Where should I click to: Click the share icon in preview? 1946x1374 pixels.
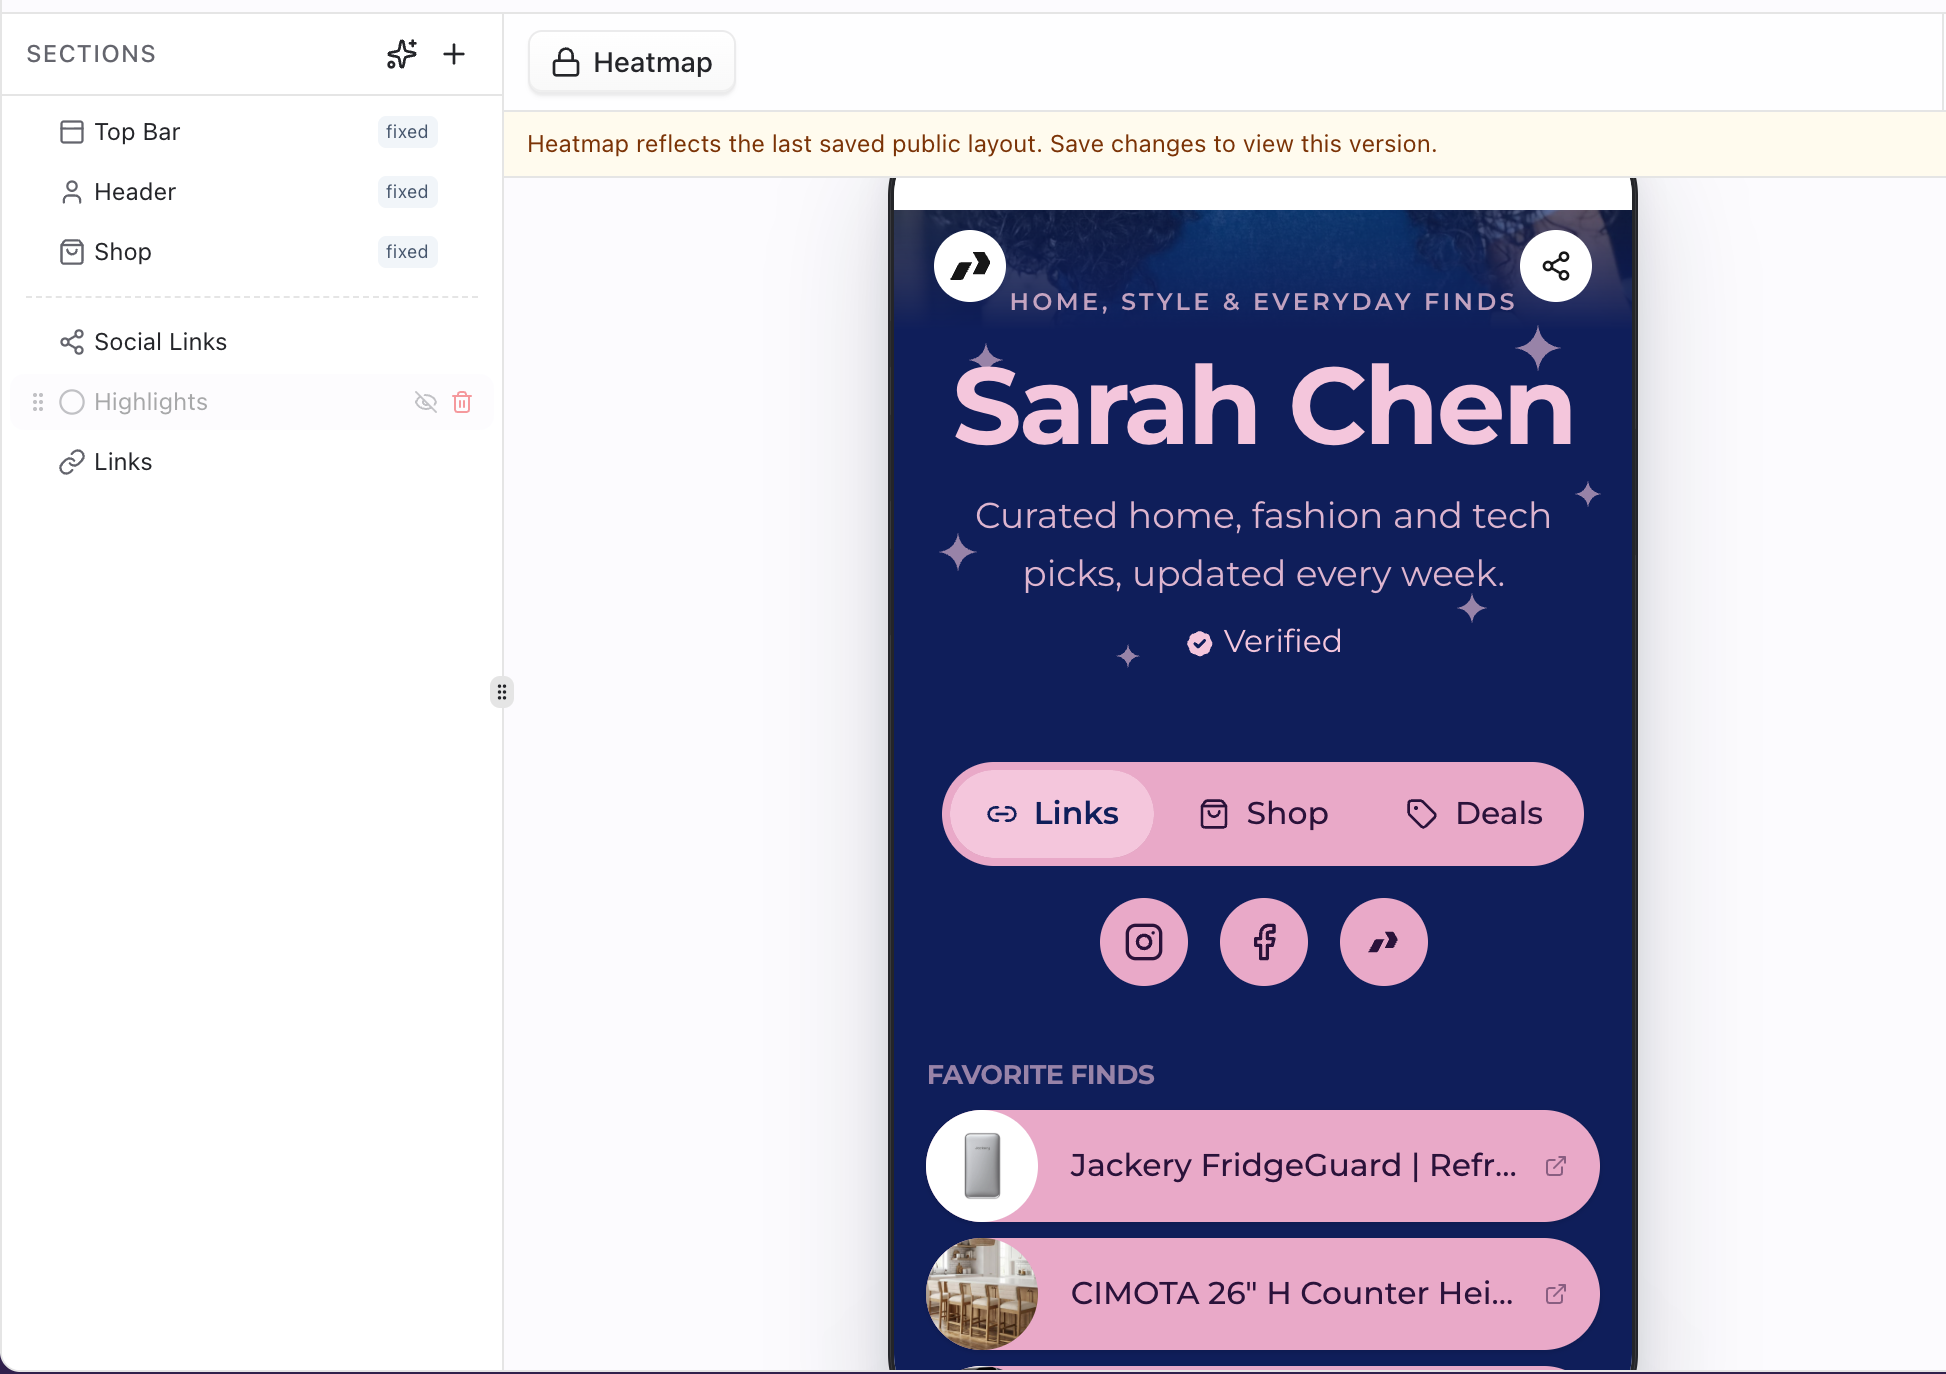(1556, 266)
